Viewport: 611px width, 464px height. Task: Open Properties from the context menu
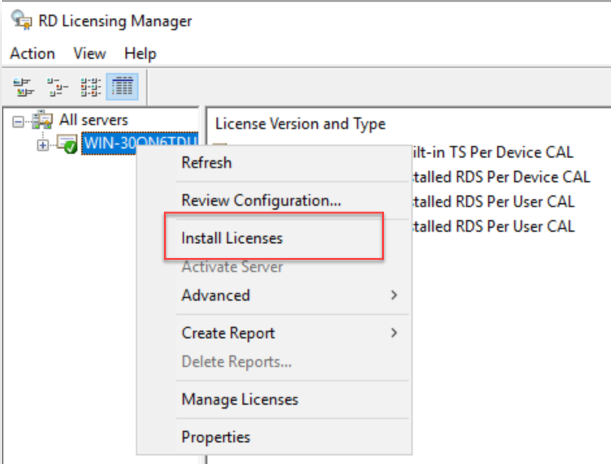point(215,437)
